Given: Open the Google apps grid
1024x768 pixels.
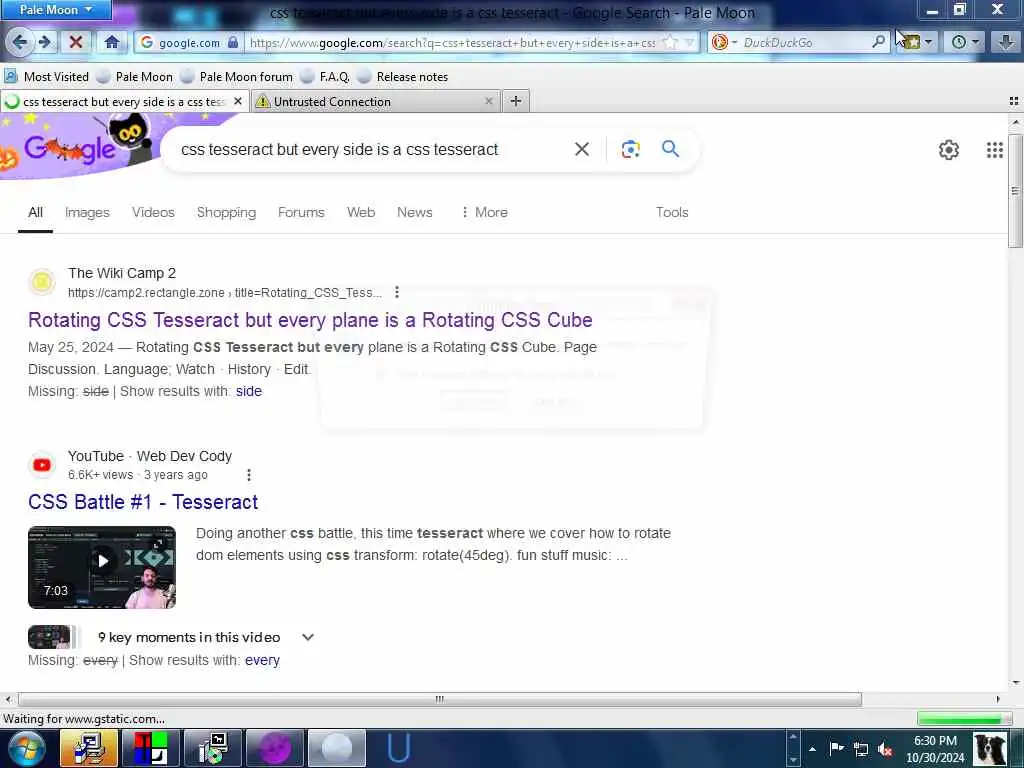Looking at the screenshot, I should click(995, 150).
